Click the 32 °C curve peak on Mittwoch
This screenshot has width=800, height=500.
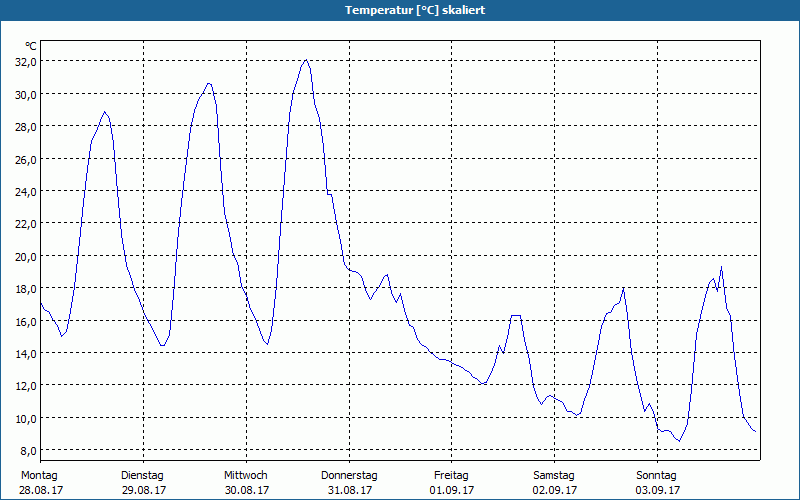[306, 60]
